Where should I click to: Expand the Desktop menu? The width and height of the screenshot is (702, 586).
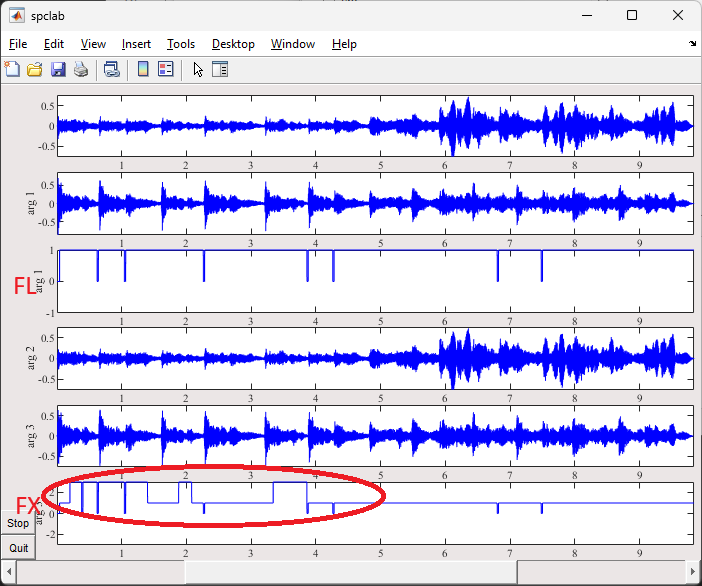point(233,44)
